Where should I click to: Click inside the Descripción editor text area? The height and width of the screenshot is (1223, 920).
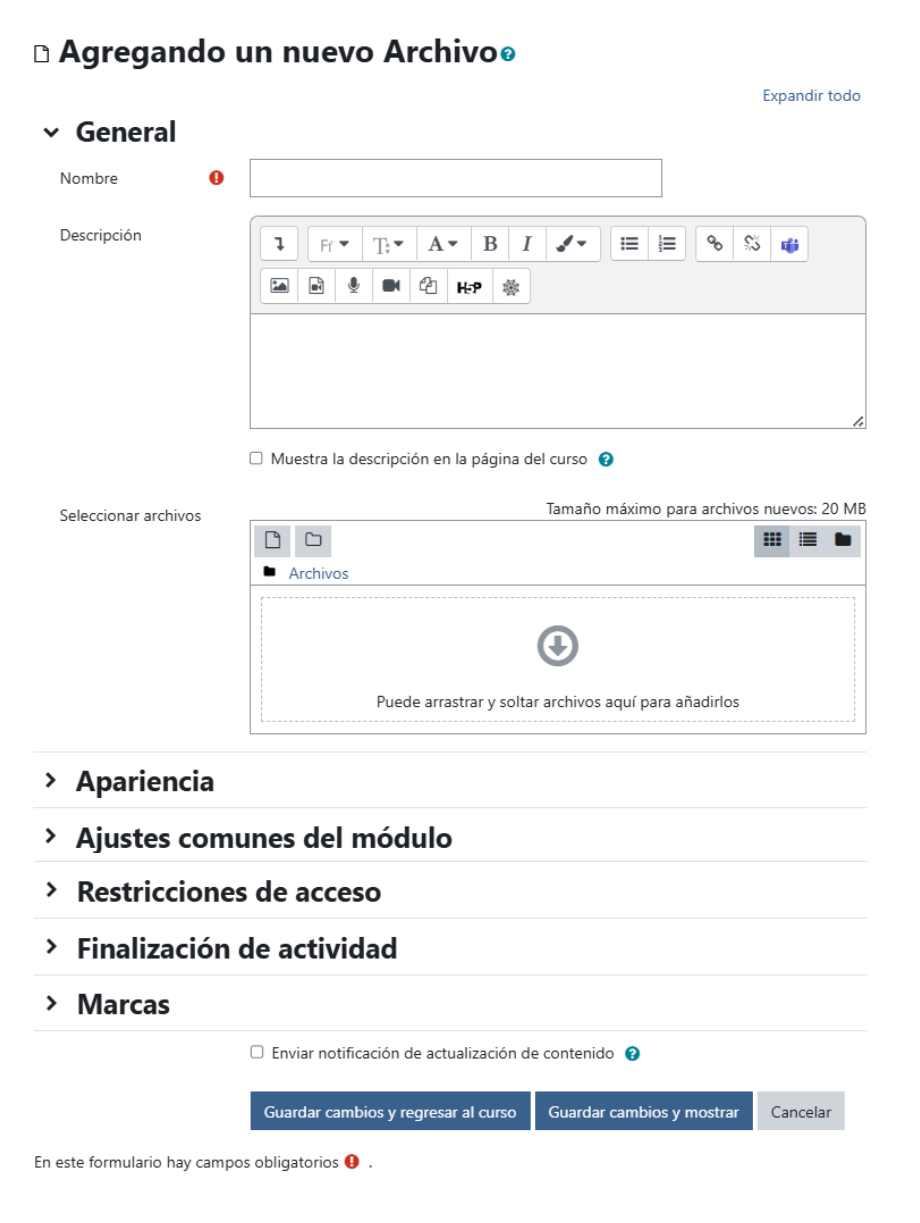pos(558,371)
